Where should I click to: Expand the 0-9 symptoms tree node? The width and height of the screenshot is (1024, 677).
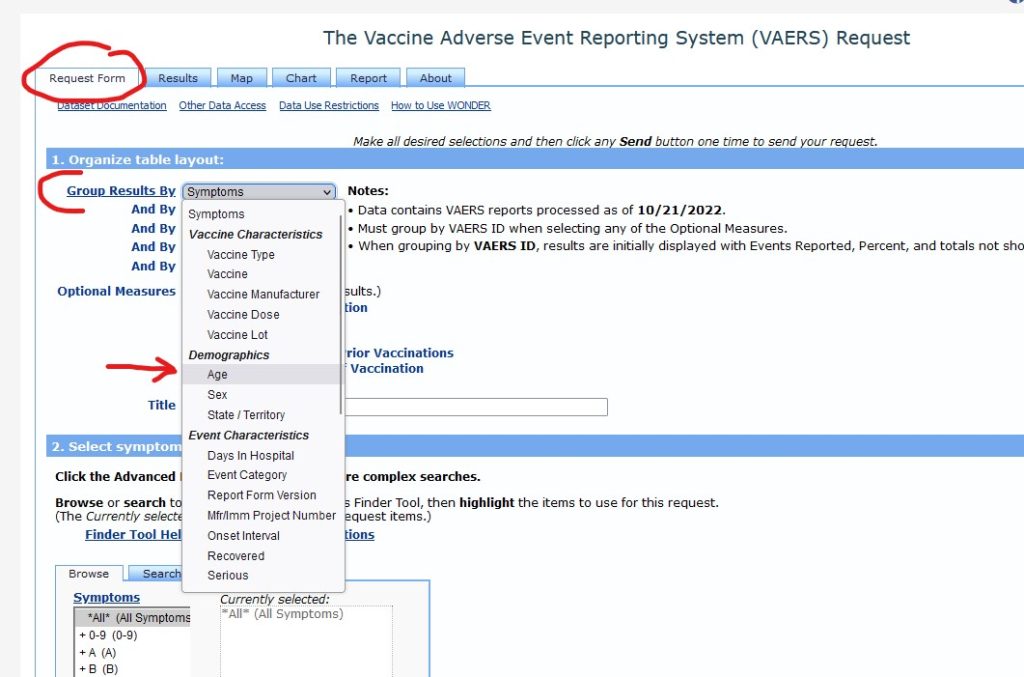pos(82,635)
